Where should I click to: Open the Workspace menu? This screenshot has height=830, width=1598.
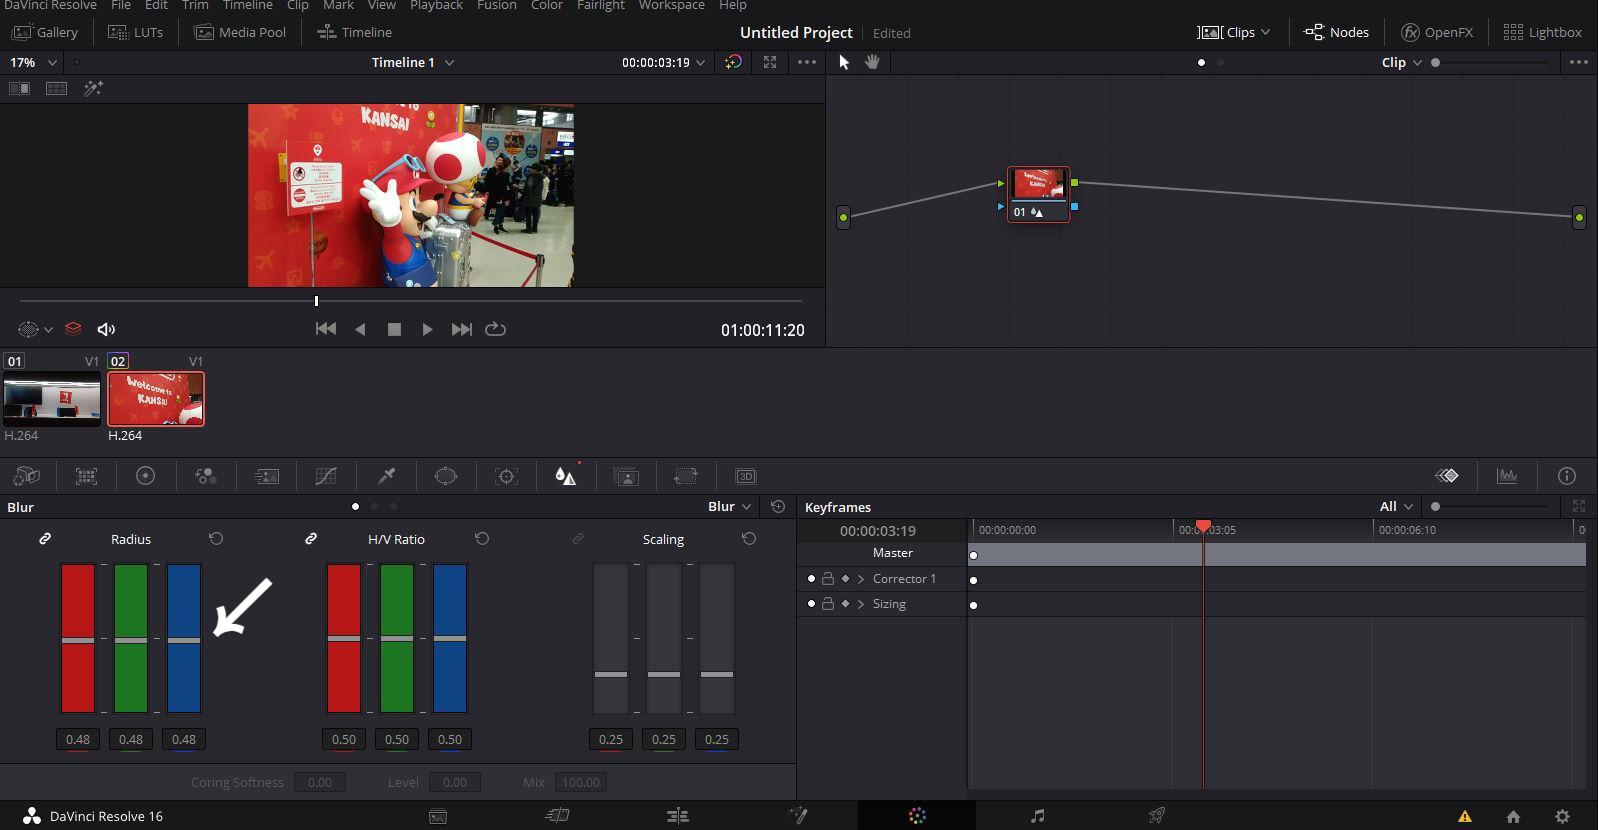[x=672, y=5]
